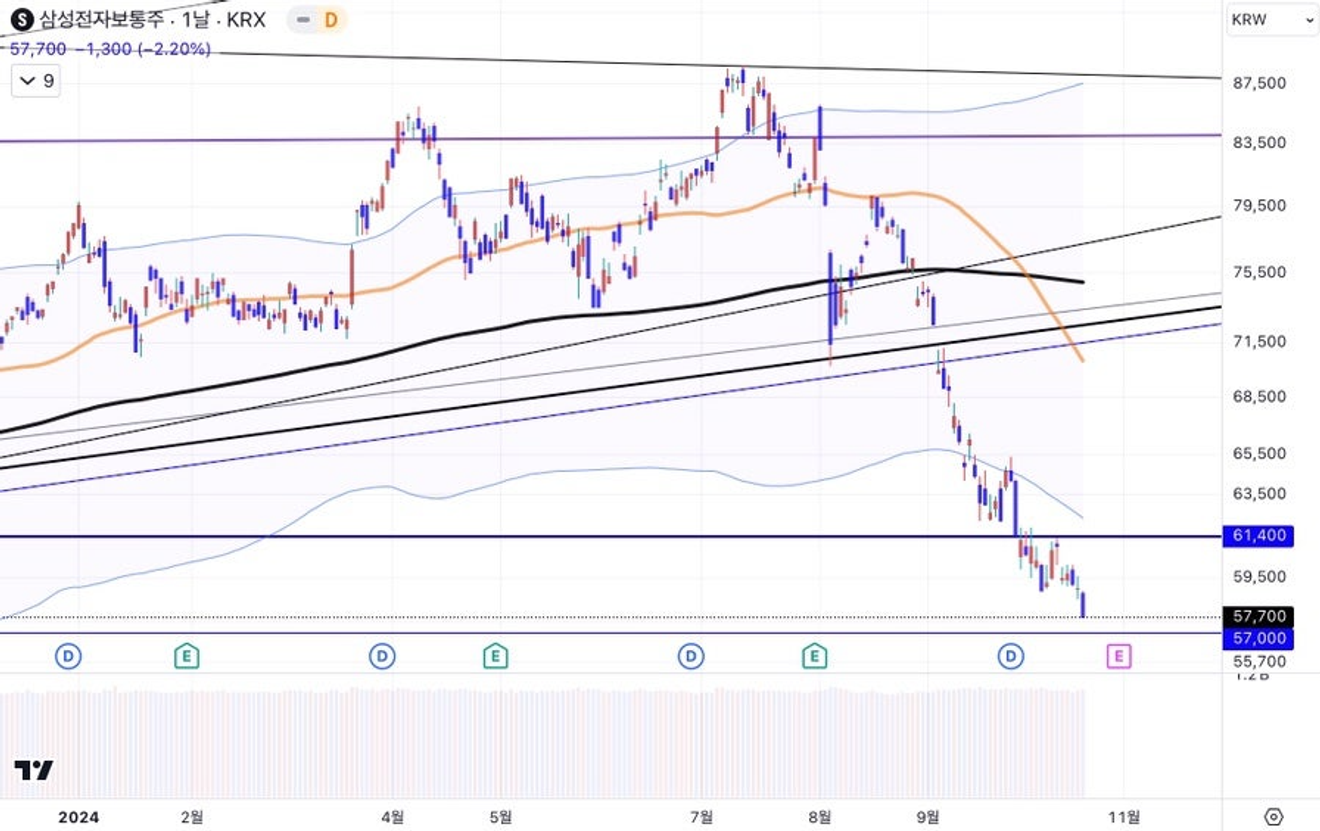Click the 5월 time axis label
The image size is (1320, 831).
point(502,817)
